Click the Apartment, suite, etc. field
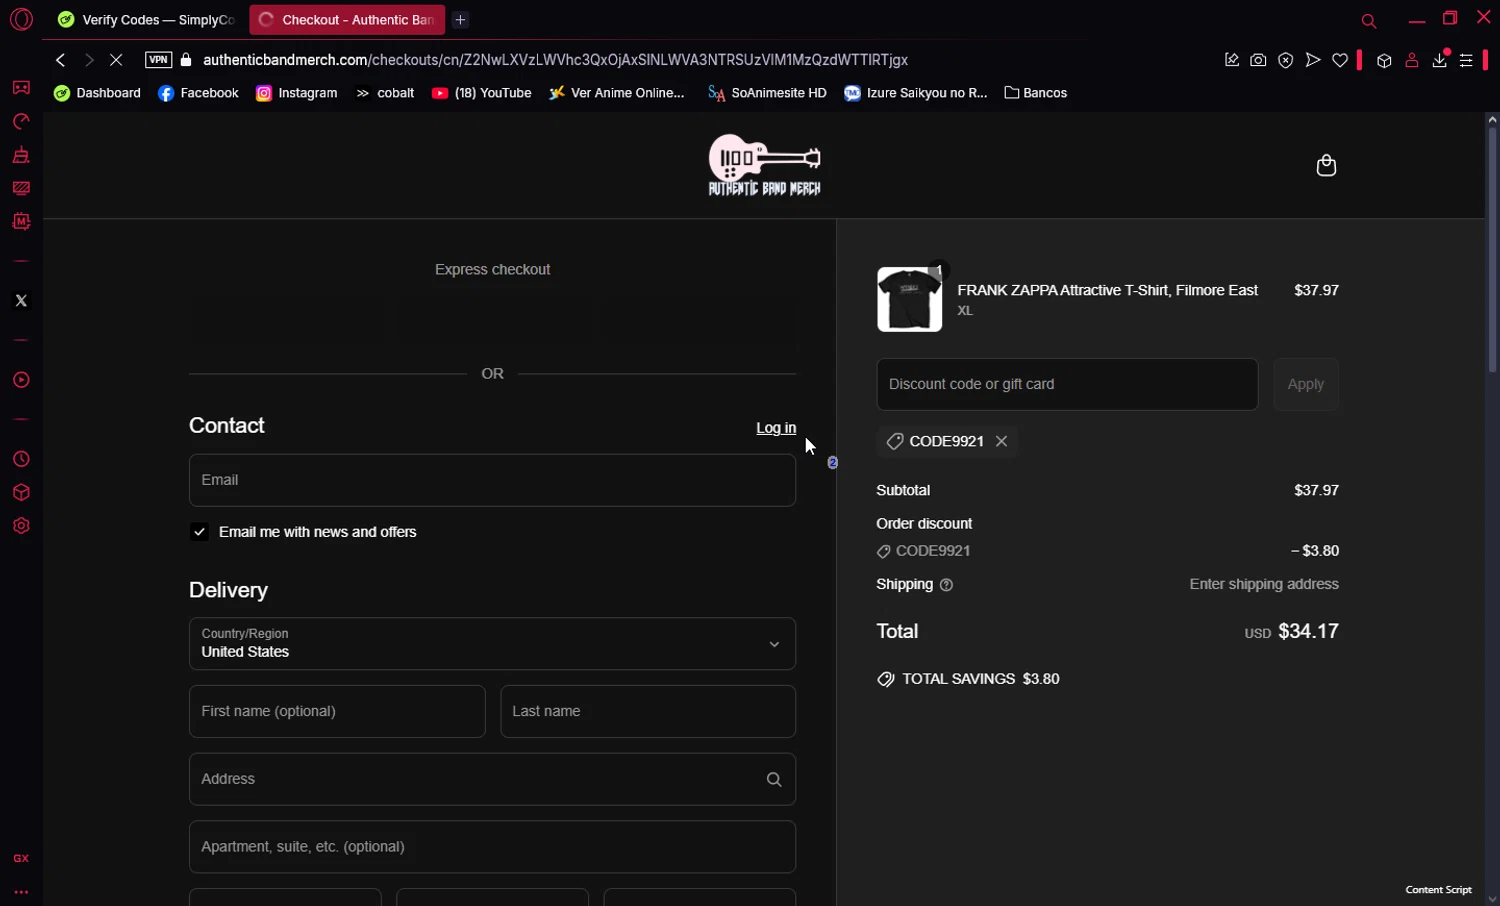1500x906 pixels. (x=492, y=847)
